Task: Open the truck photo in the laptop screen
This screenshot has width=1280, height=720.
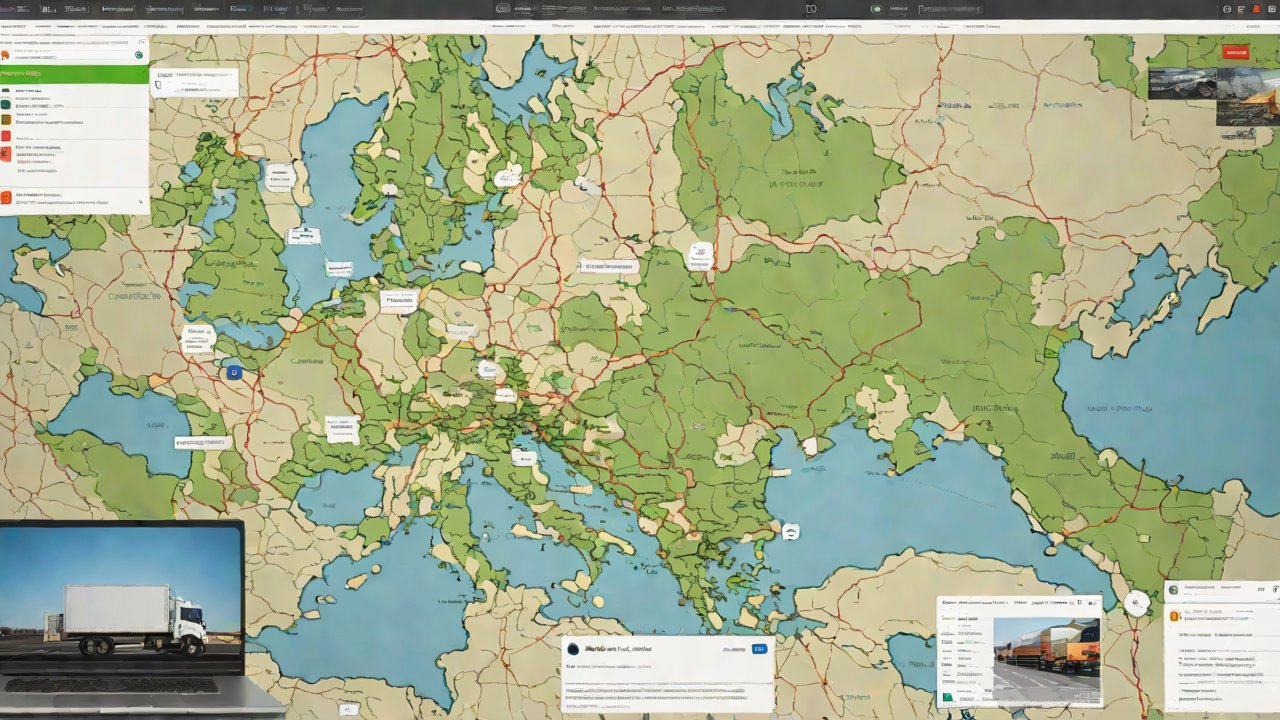Action: coord(120,598)
